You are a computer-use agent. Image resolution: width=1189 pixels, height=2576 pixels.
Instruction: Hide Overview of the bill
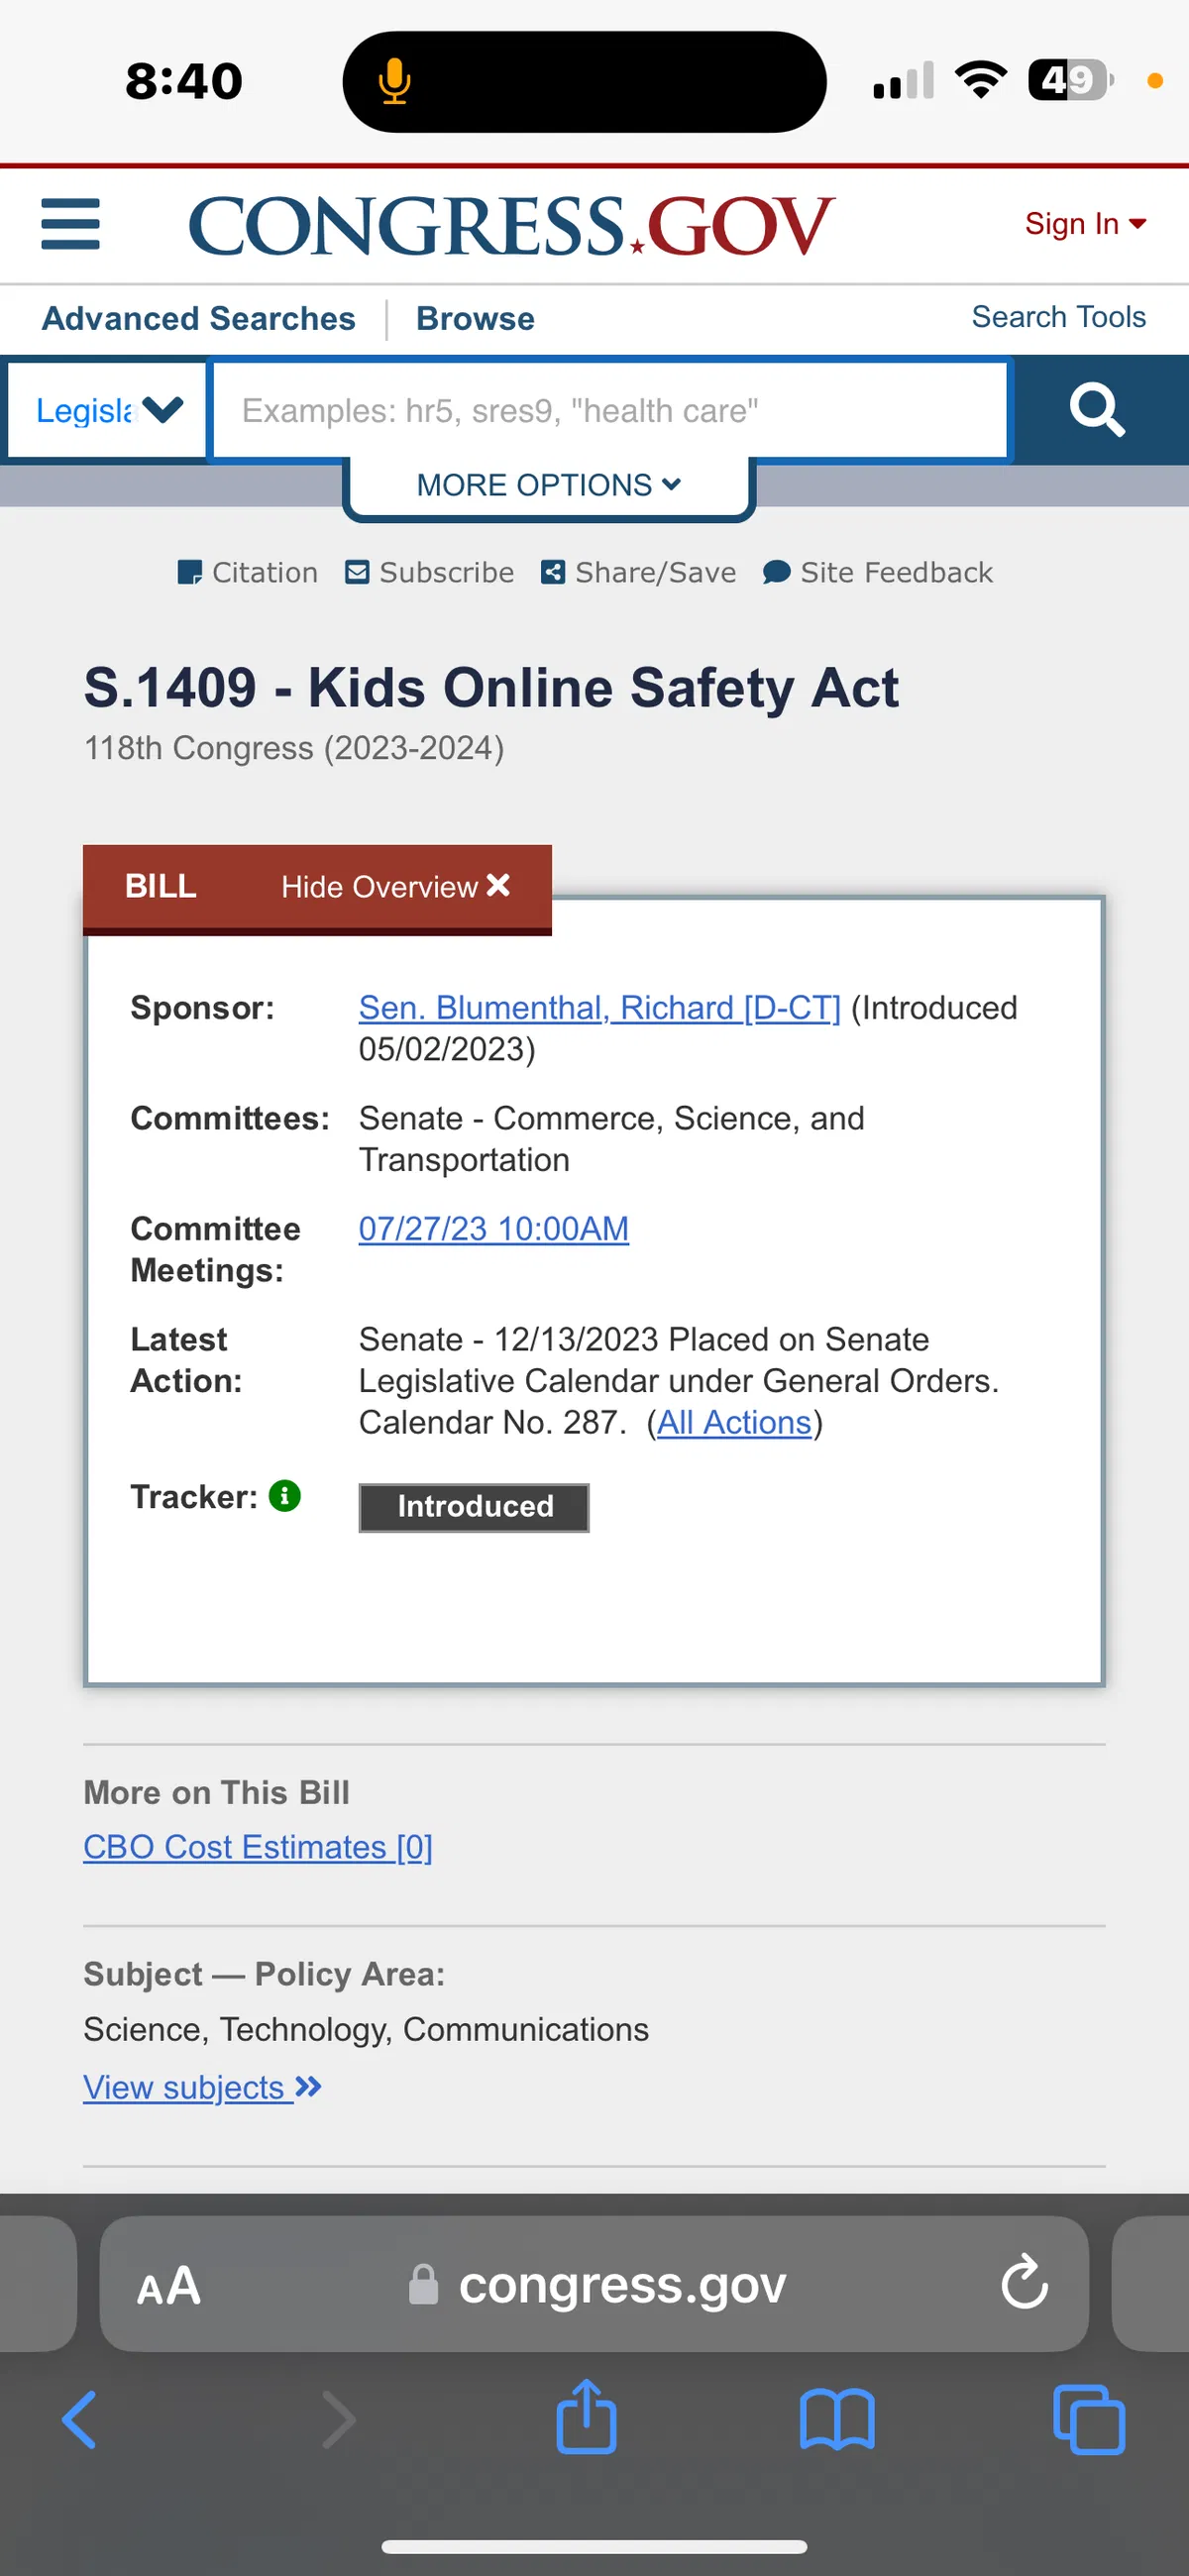pyautogui.click(x=395, y=887)
